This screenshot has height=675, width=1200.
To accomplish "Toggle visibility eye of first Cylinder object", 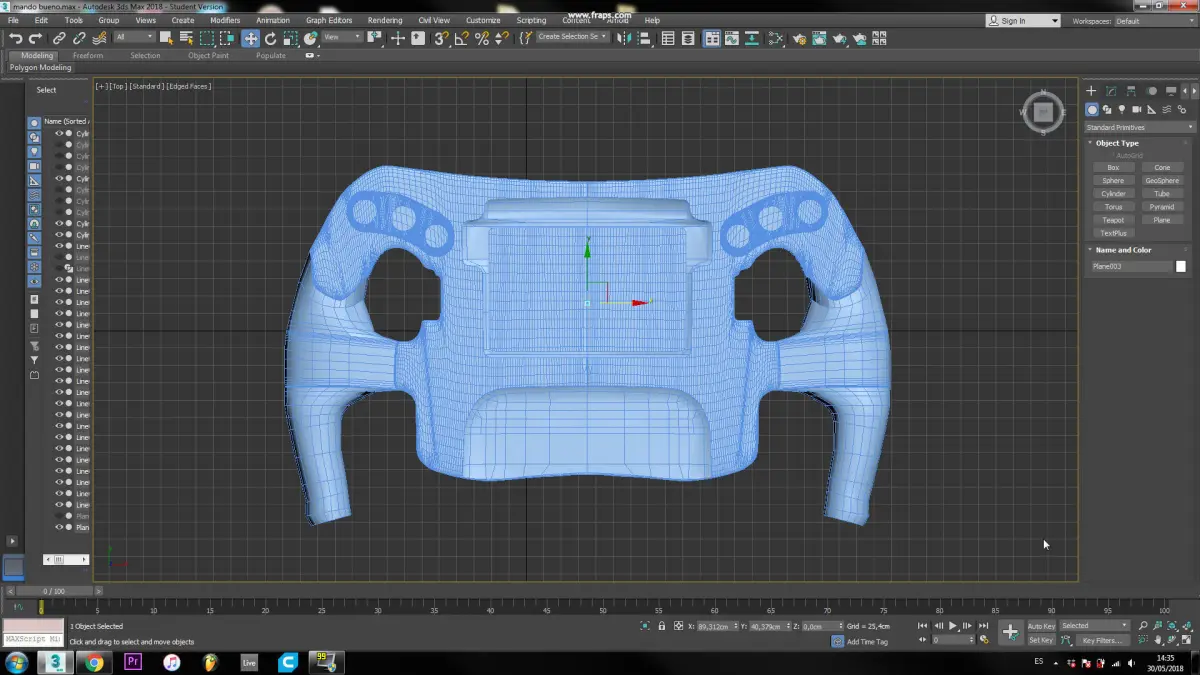I will pyautogui.click(x=58, y=133).
